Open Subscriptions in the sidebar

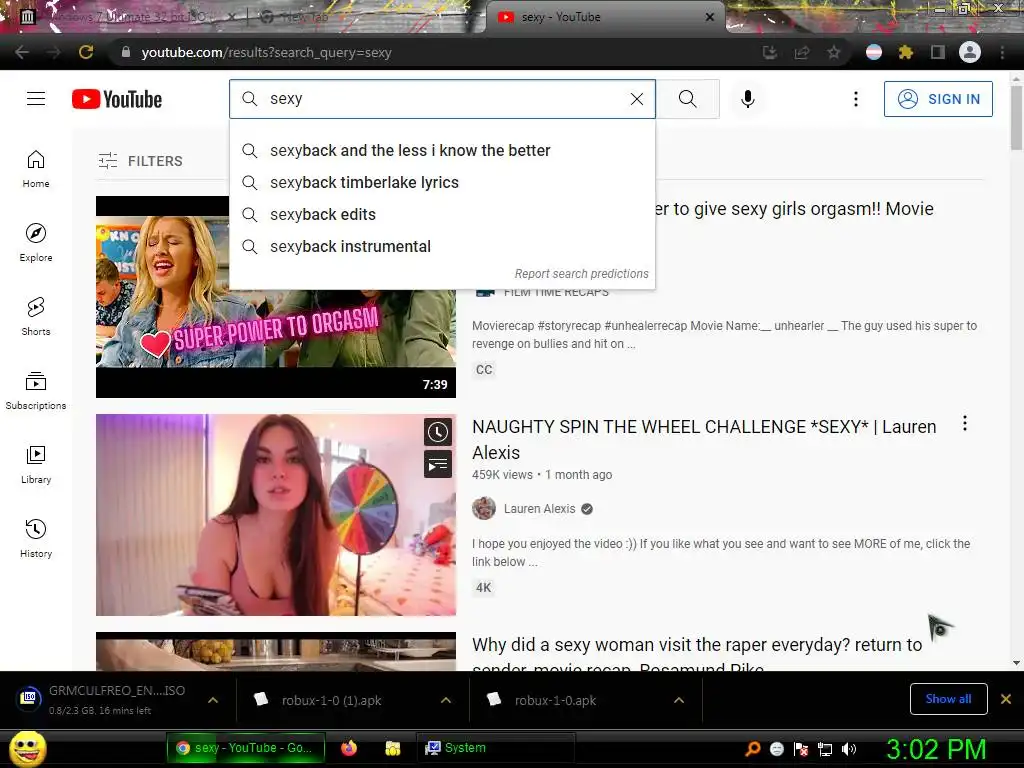(x=36, y=391)
